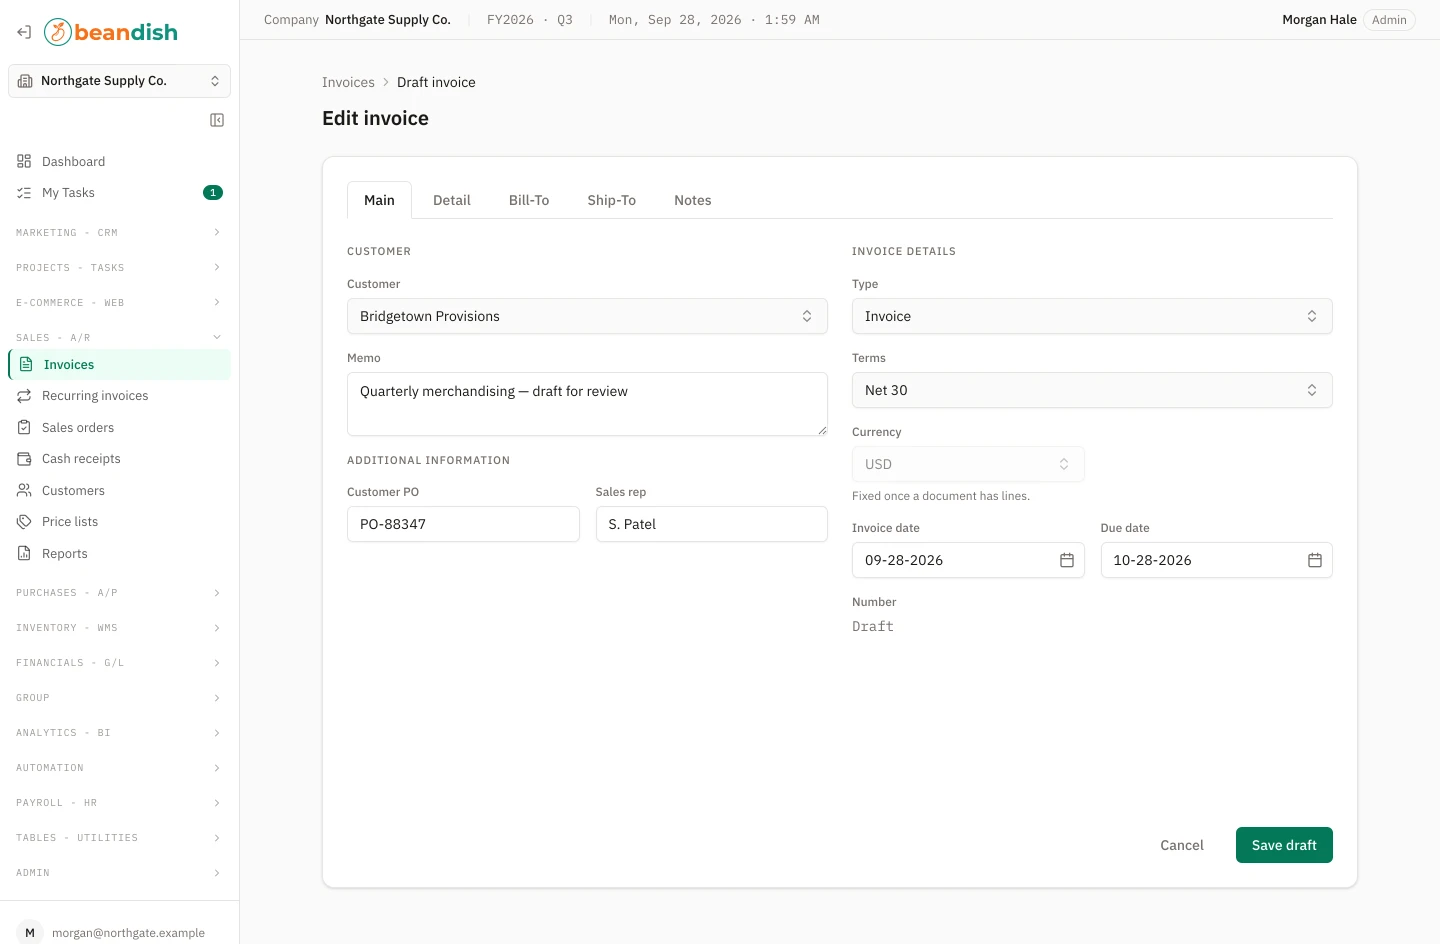The image size is (1440, 944).
Task: Open the Customer dropdown
Action: coord(587,316)
